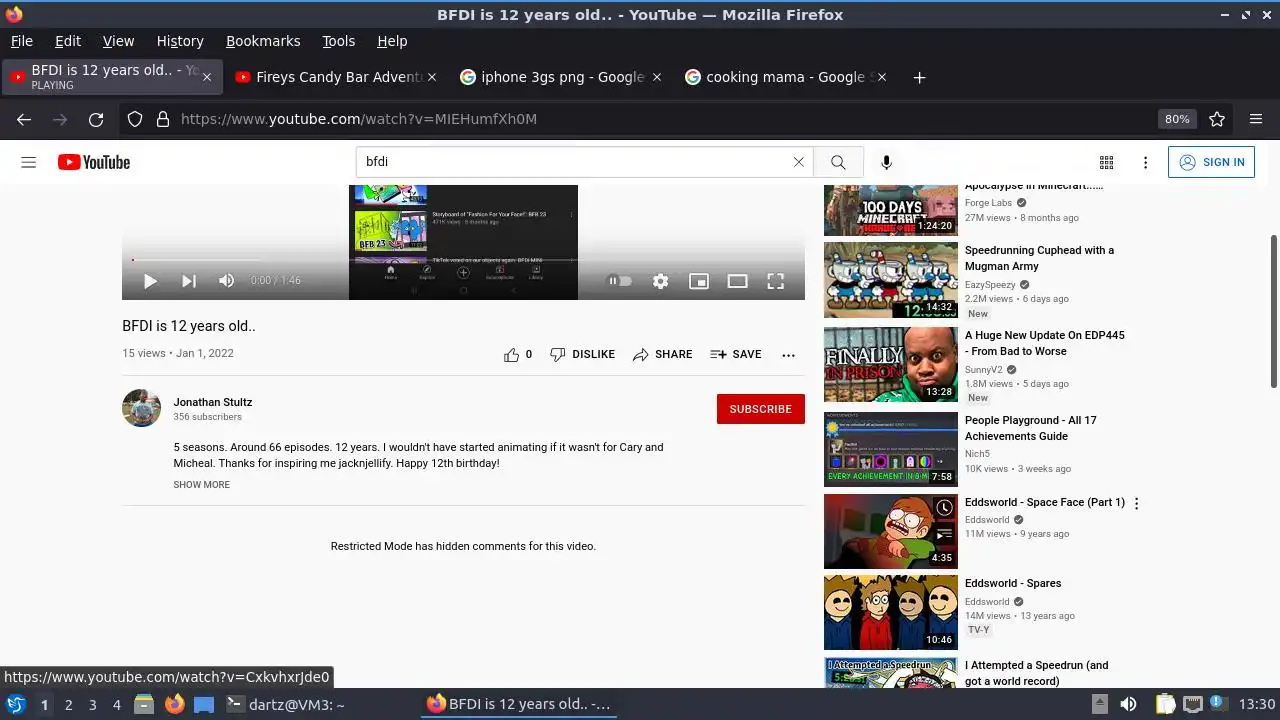Click the search magnifier button
Screen dimensions: 1280x720
[838, 162]
